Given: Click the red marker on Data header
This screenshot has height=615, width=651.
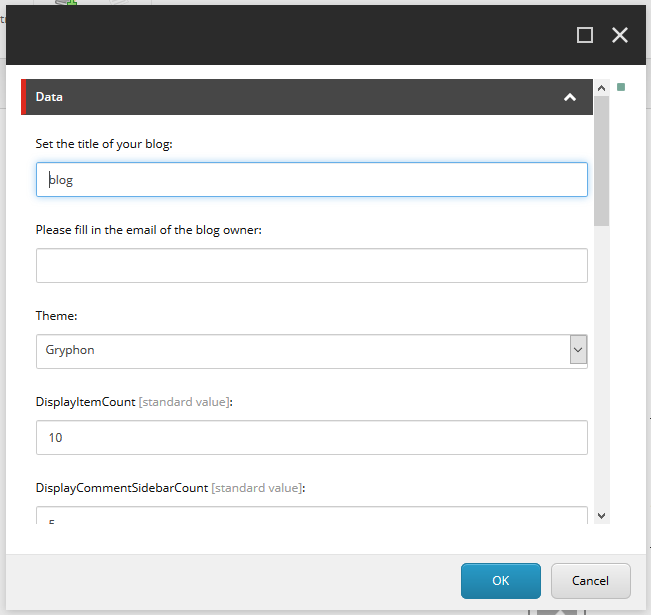Looking at the screenshot, I should pos(23,98).
